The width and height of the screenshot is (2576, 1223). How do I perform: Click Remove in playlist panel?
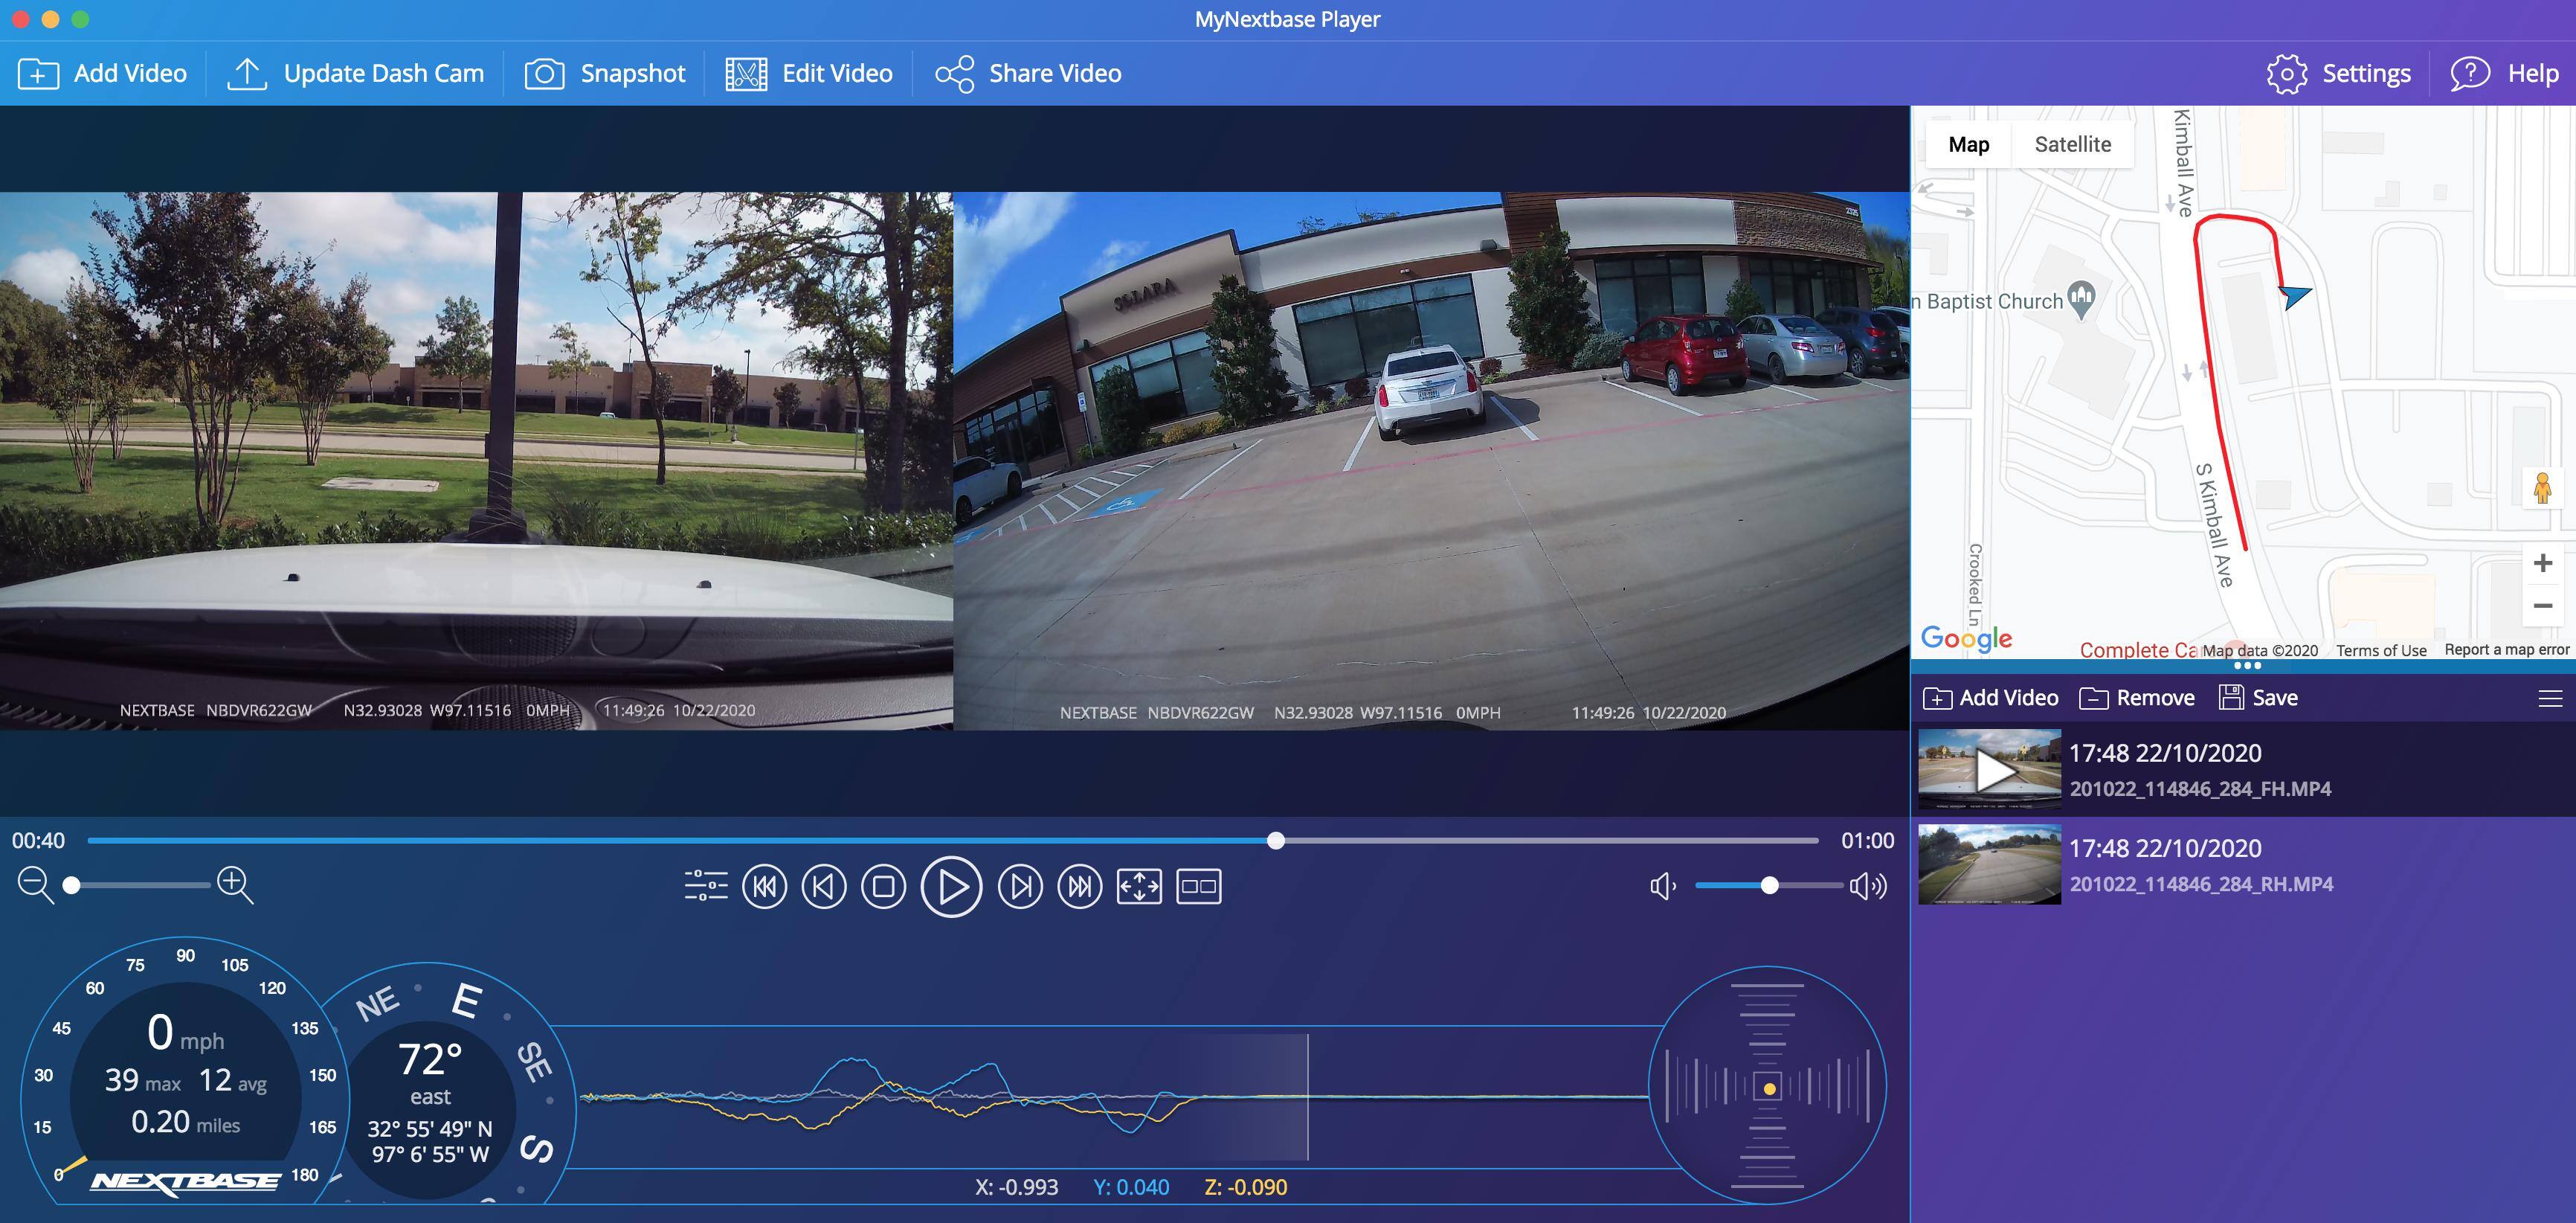point(2137,698)
